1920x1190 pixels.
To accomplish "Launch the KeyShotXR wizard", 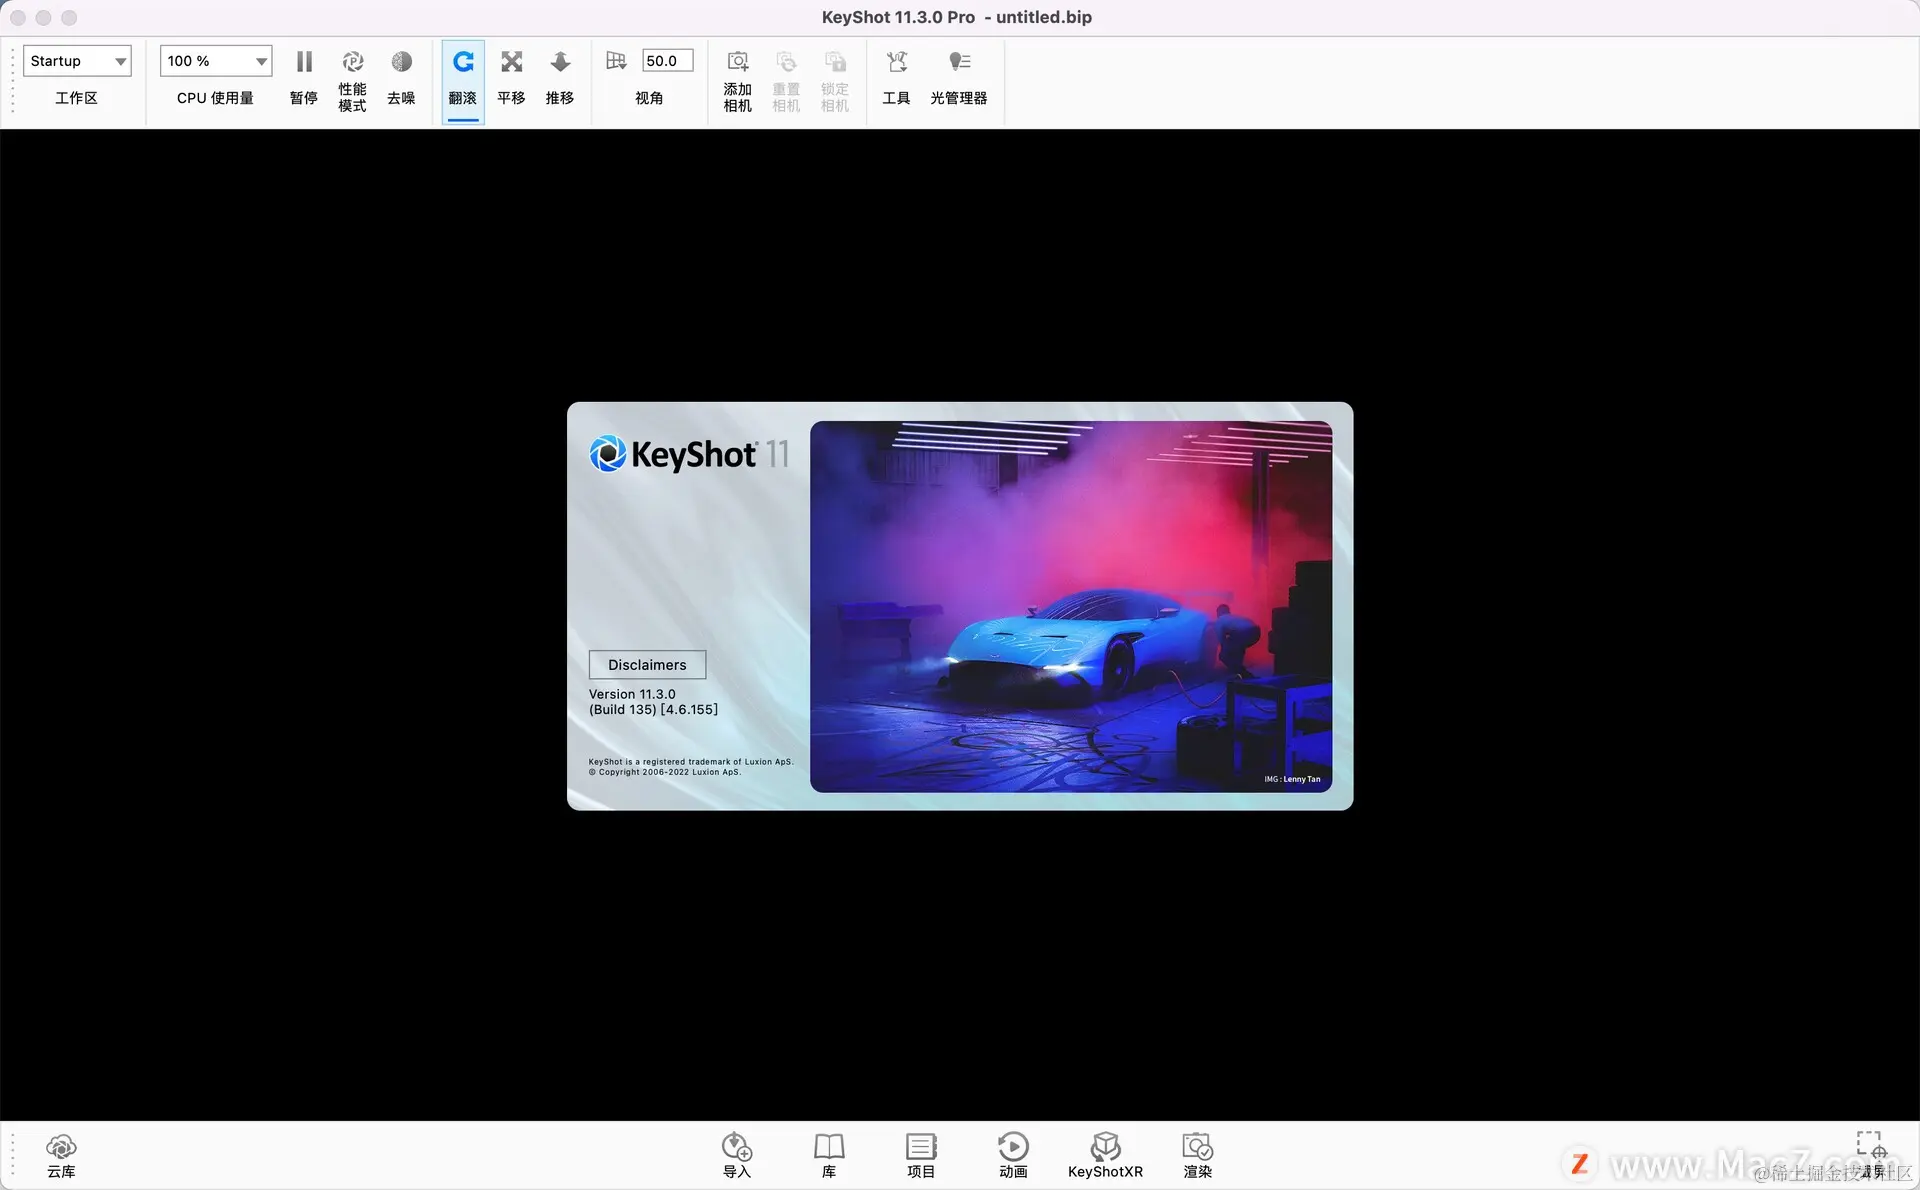I will point(1105,1146).
